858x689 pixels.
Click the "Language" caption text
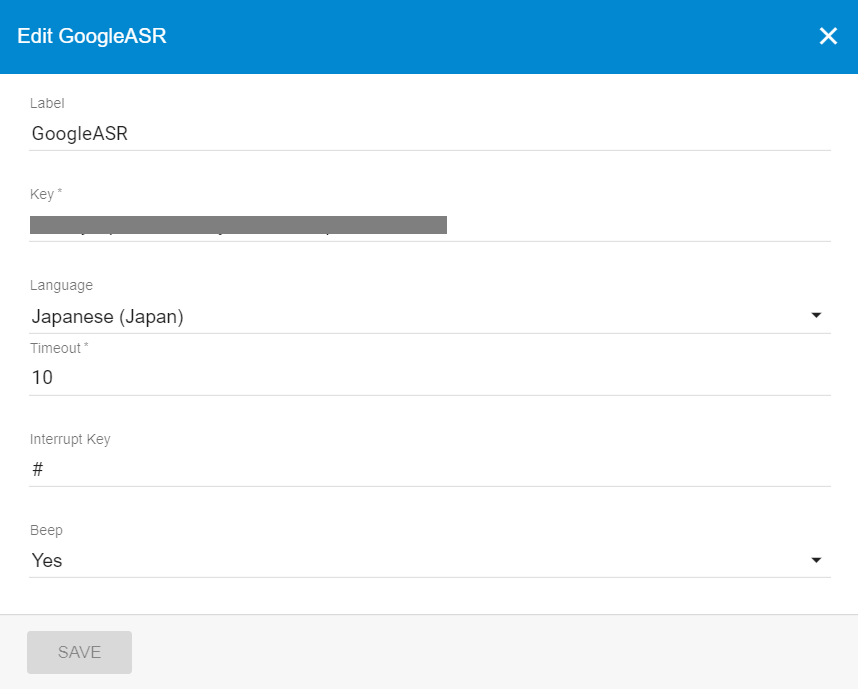pos(61,286)
